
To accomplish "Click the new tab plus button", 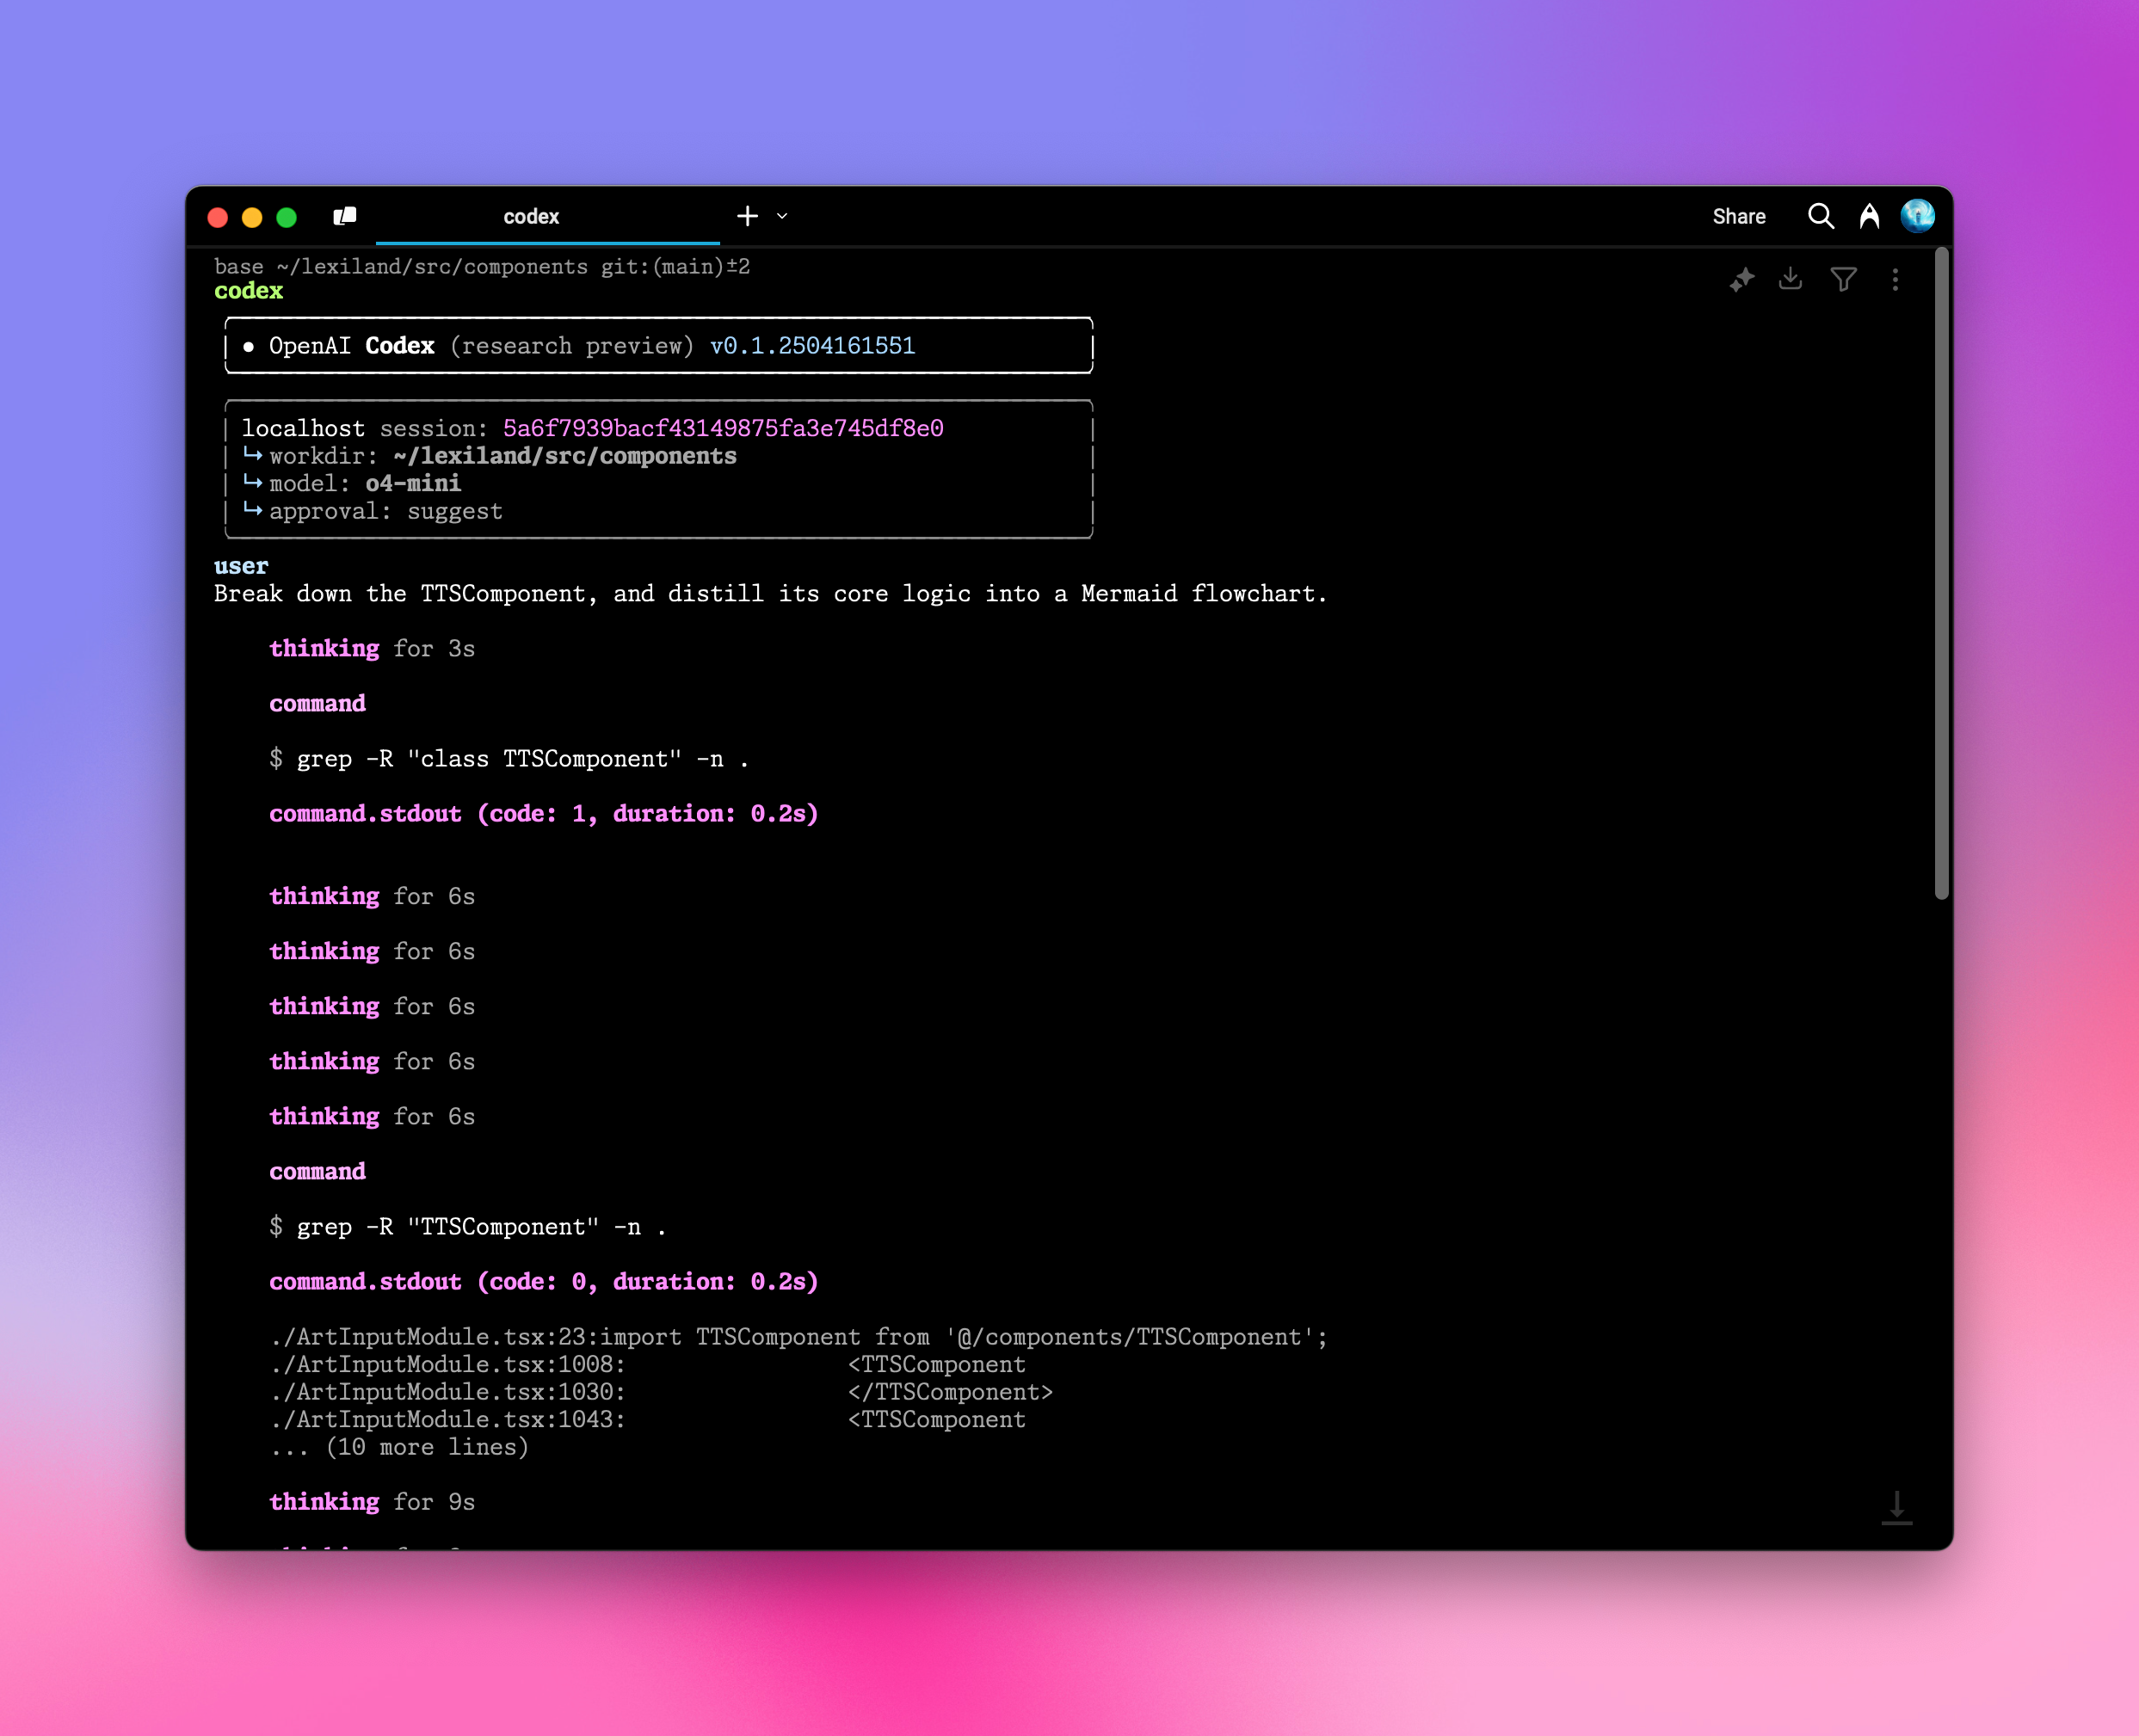I will (x=747, y=216).
